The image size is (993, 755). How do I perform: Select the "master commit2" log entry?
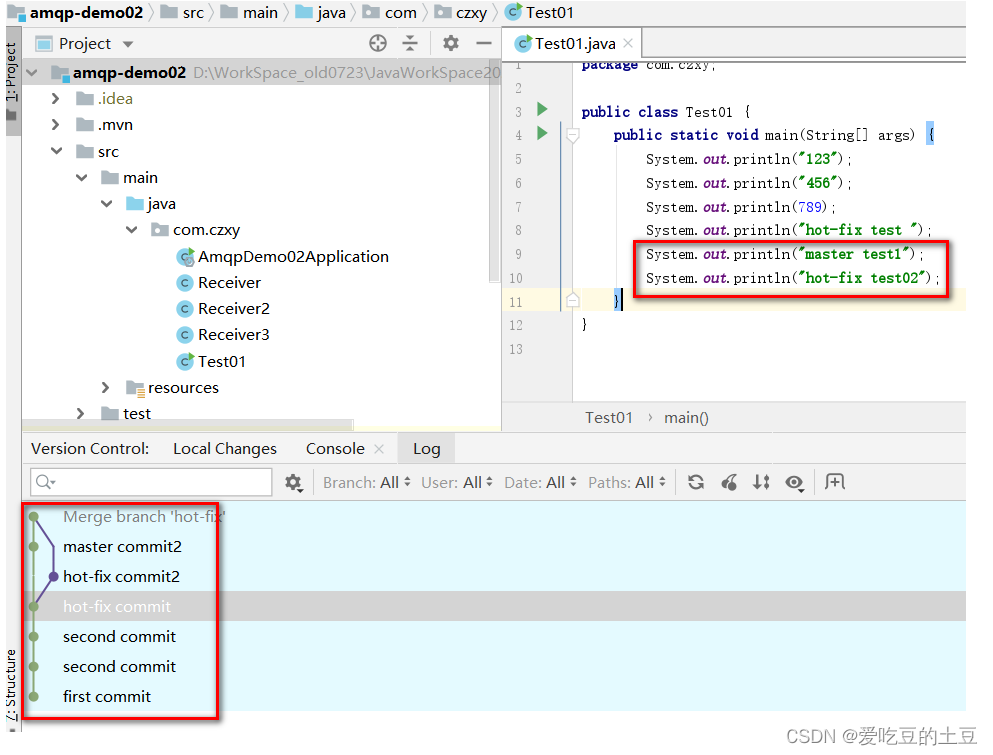point(122,547)
